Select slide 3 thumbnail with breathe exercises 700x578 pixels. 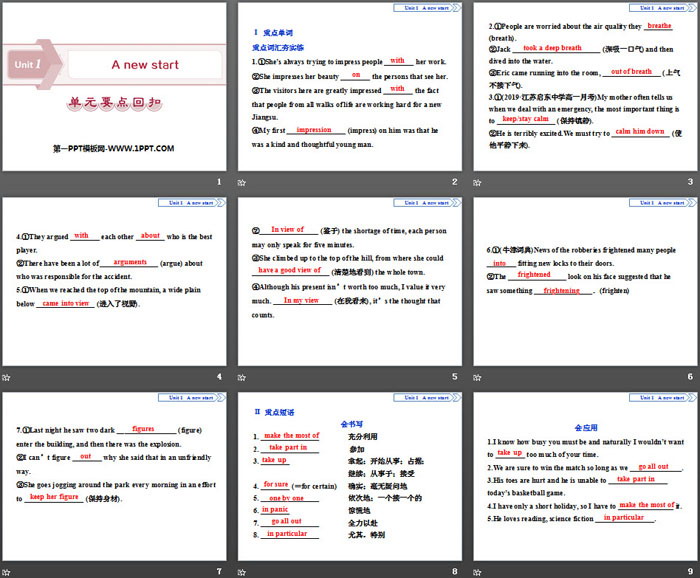(585, 87)
